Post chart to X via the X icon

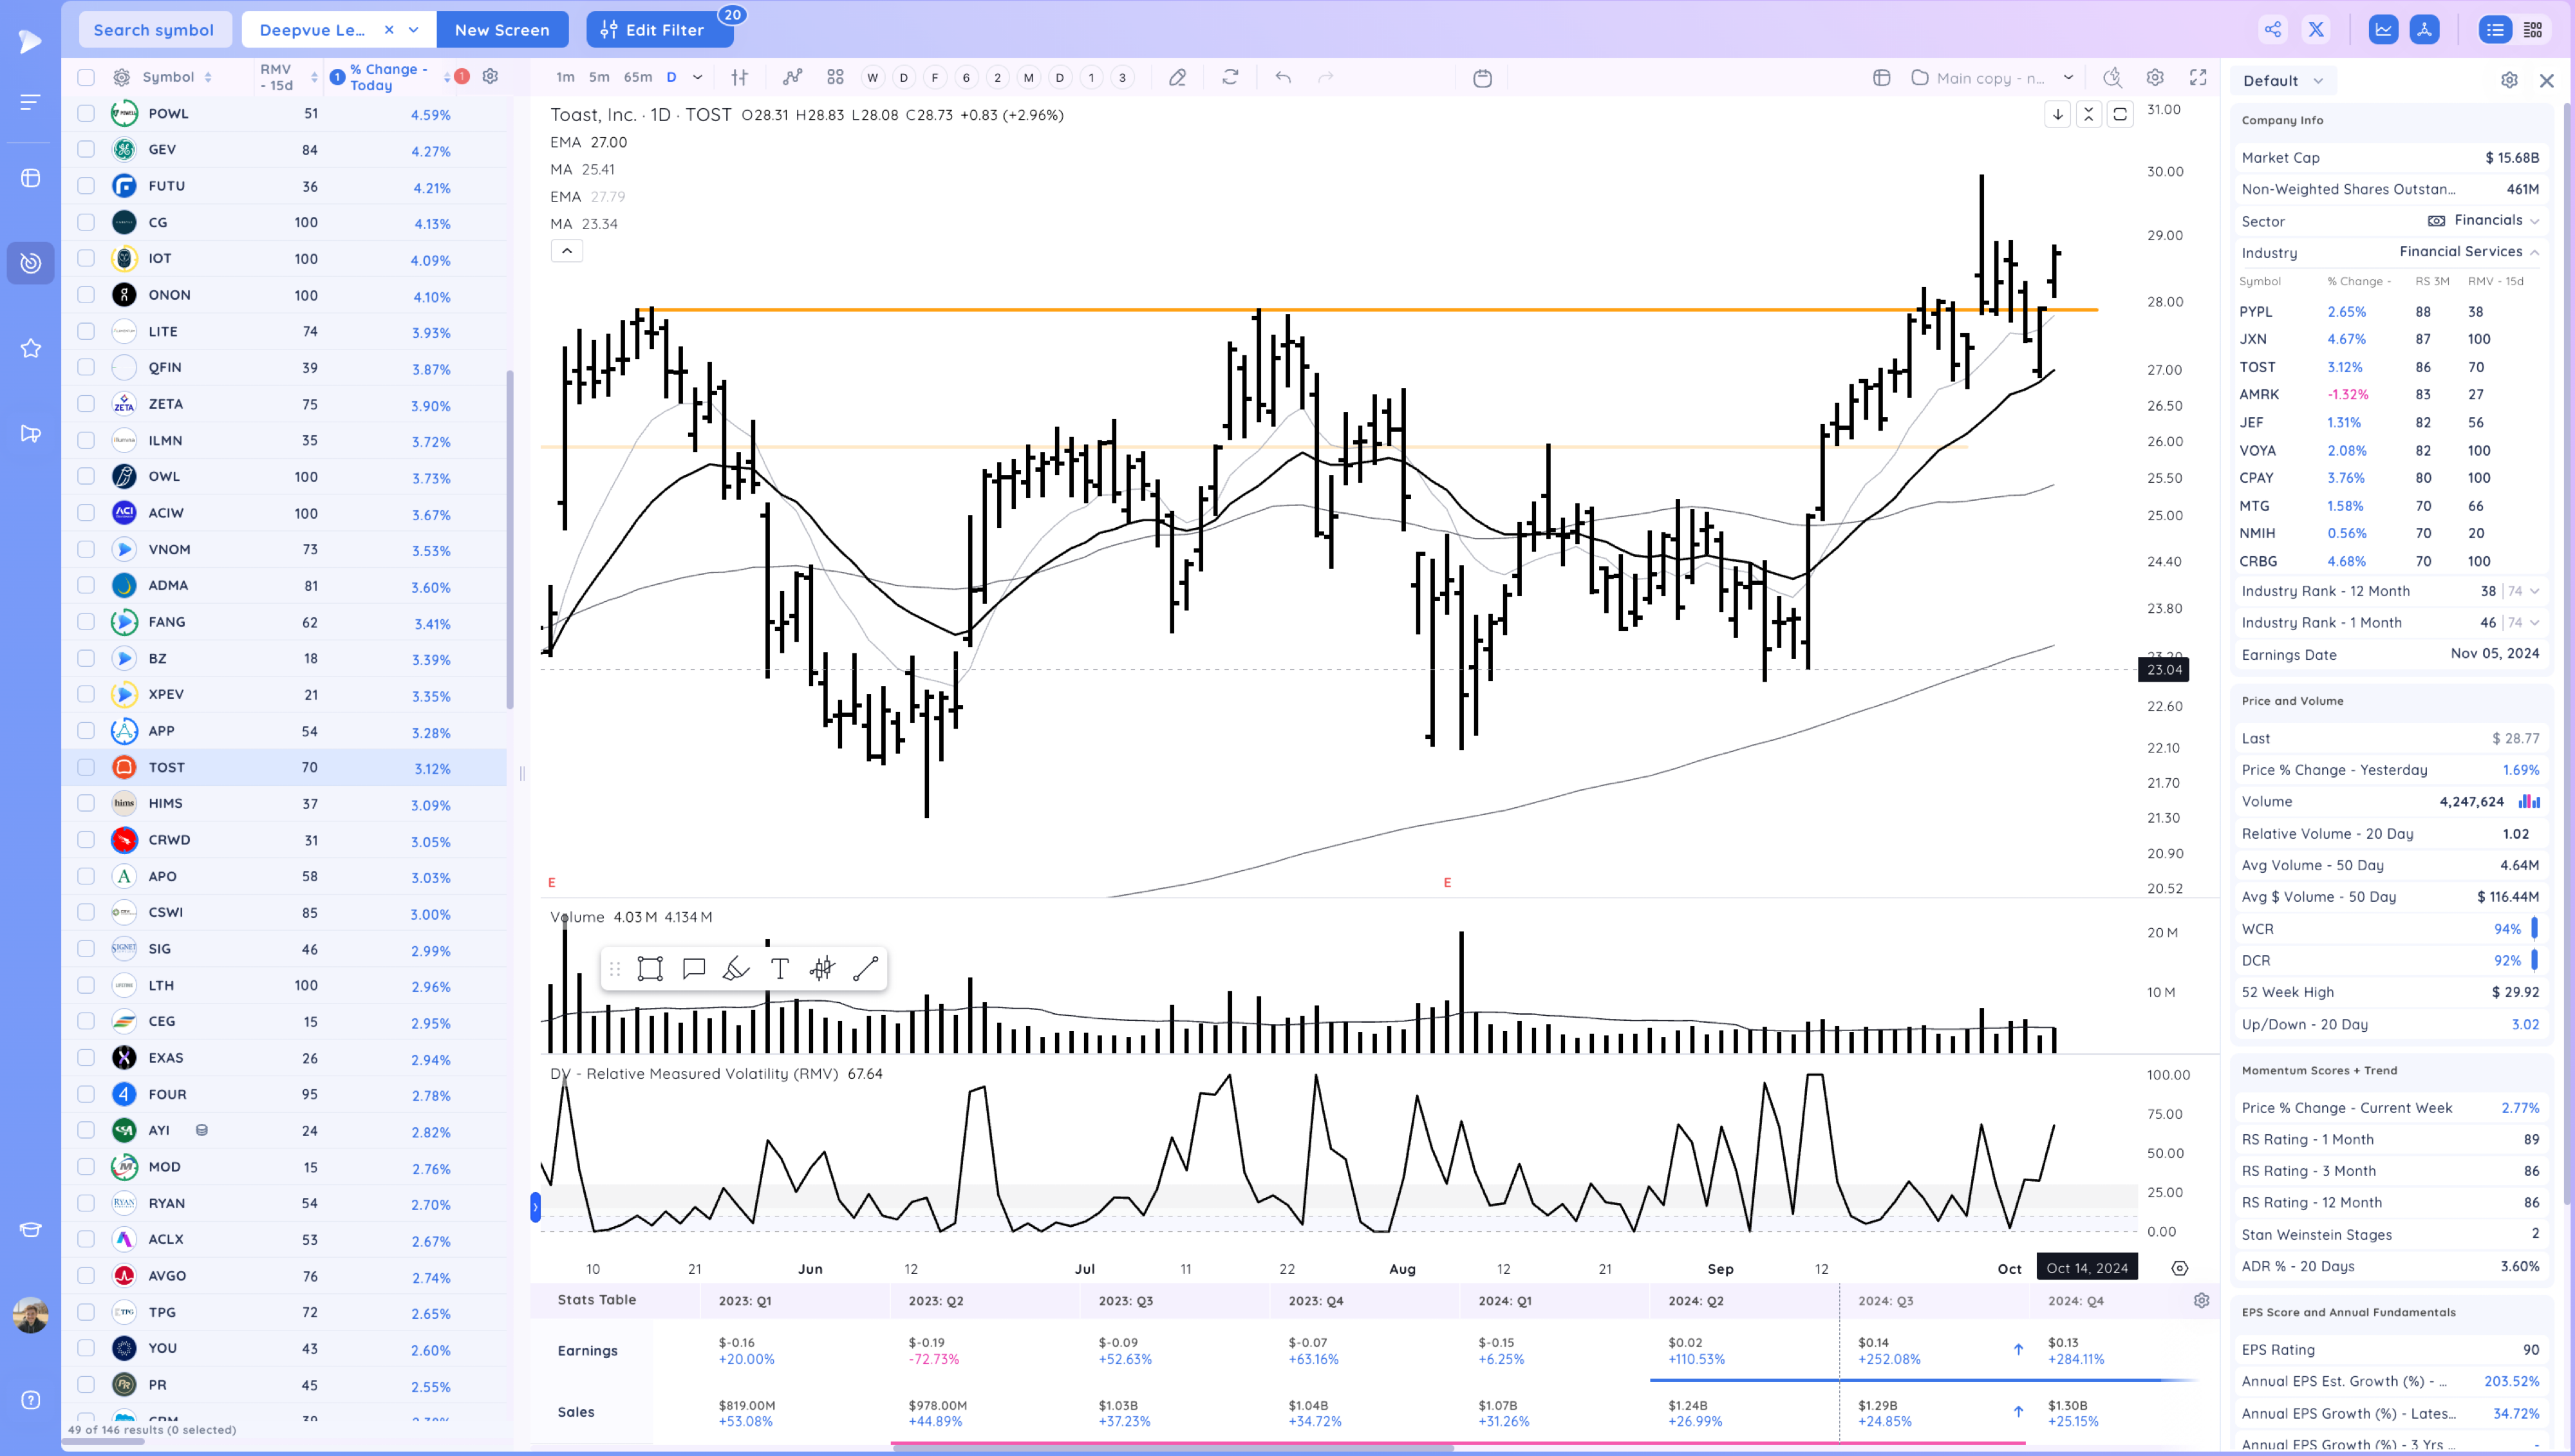point(2316,29)
